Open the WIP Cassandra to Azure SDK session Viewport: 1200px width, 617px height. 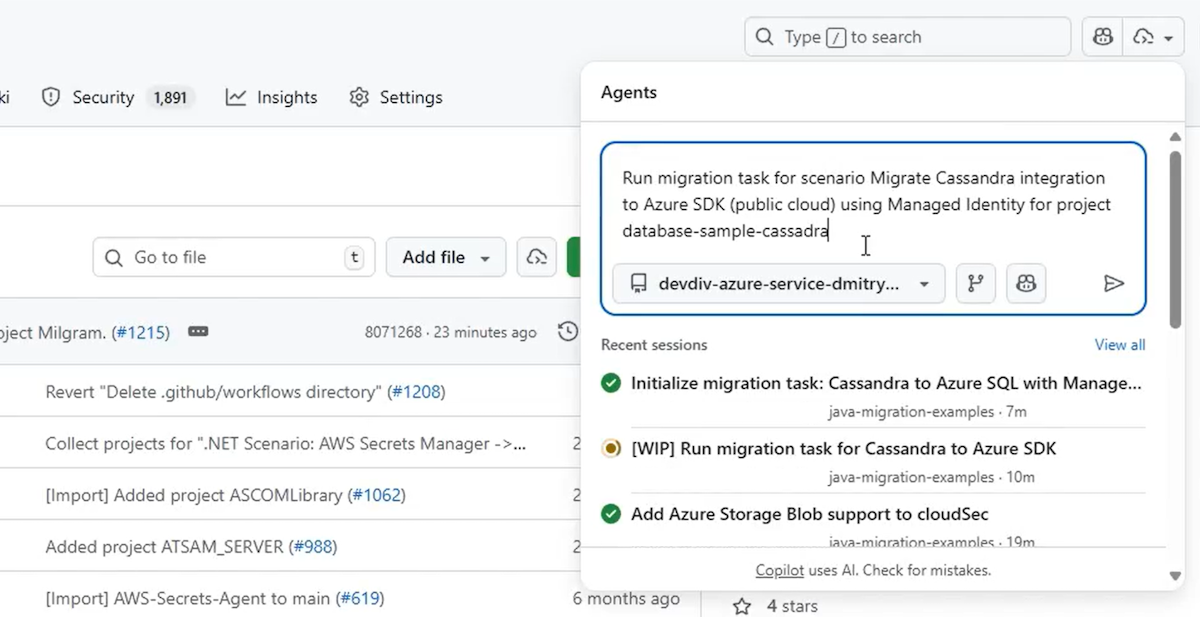pyautogui.click(x=843, y=449)
